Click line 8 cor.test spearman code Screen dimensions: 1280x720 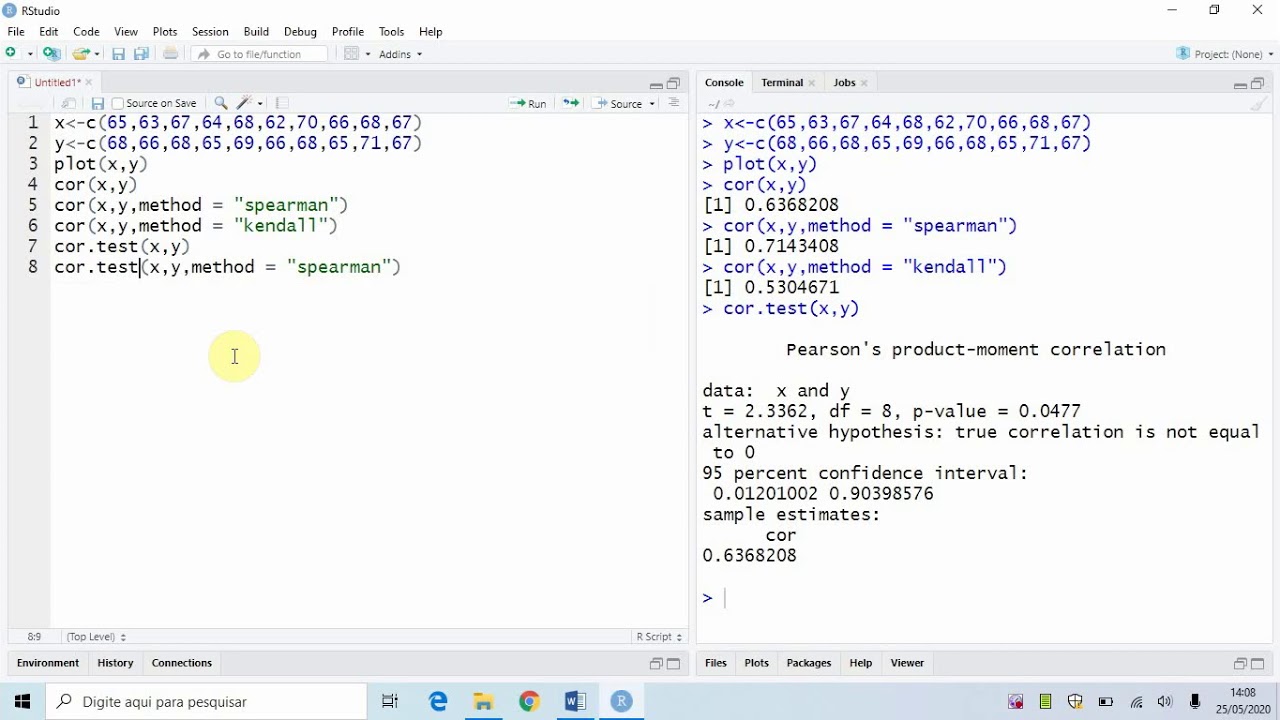[227, 267]
